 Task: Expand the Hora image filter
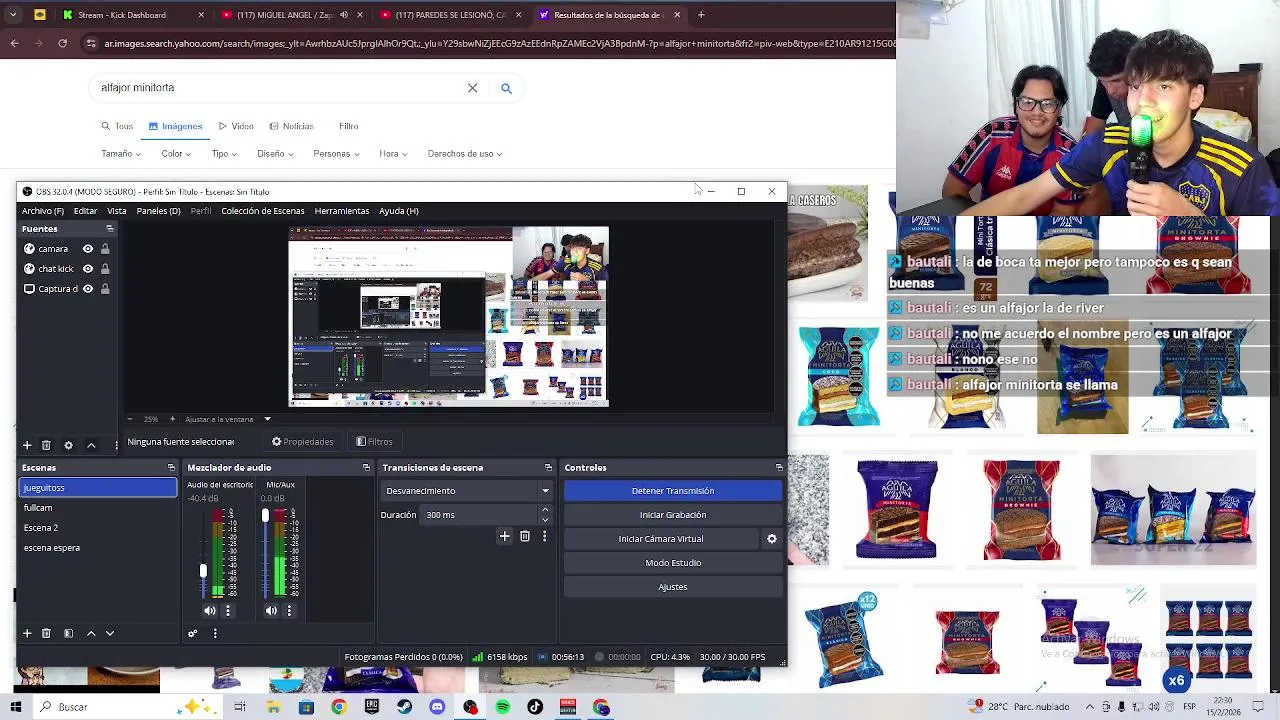coord(393,154)
